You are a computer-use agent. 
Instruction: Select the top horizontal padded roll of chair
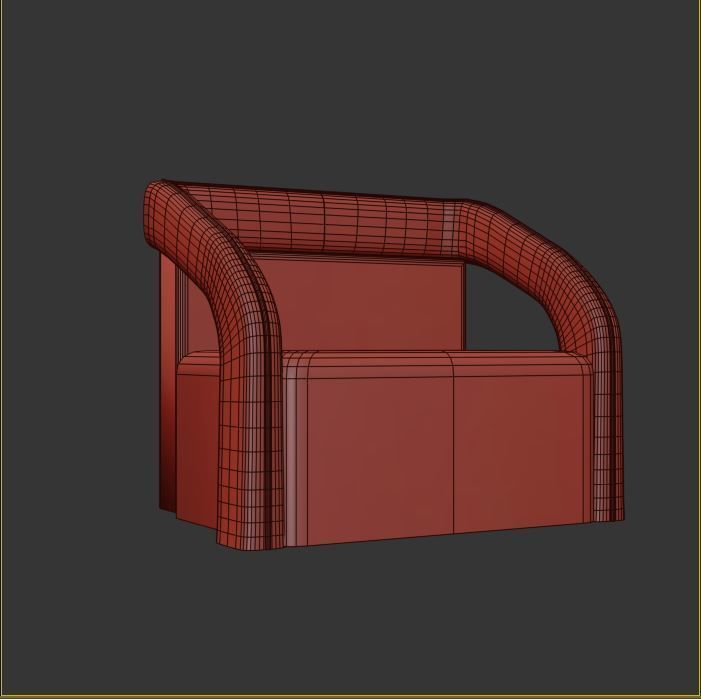tap(322, 221)
